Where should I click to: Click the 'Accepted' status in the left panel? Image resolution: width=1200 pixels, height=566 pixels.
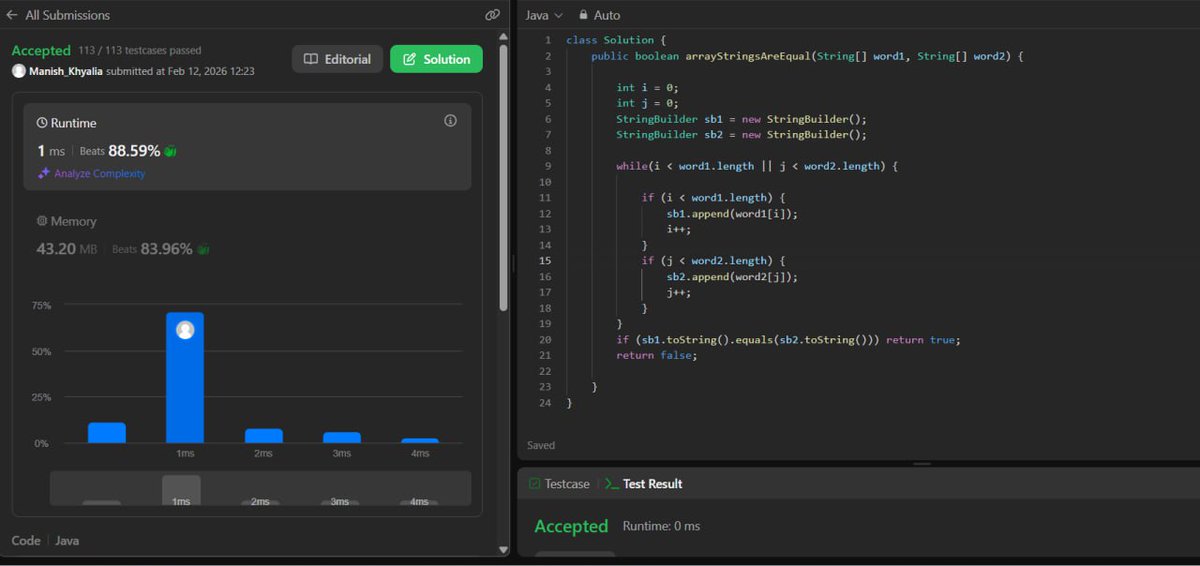click(x=41, y=50)
